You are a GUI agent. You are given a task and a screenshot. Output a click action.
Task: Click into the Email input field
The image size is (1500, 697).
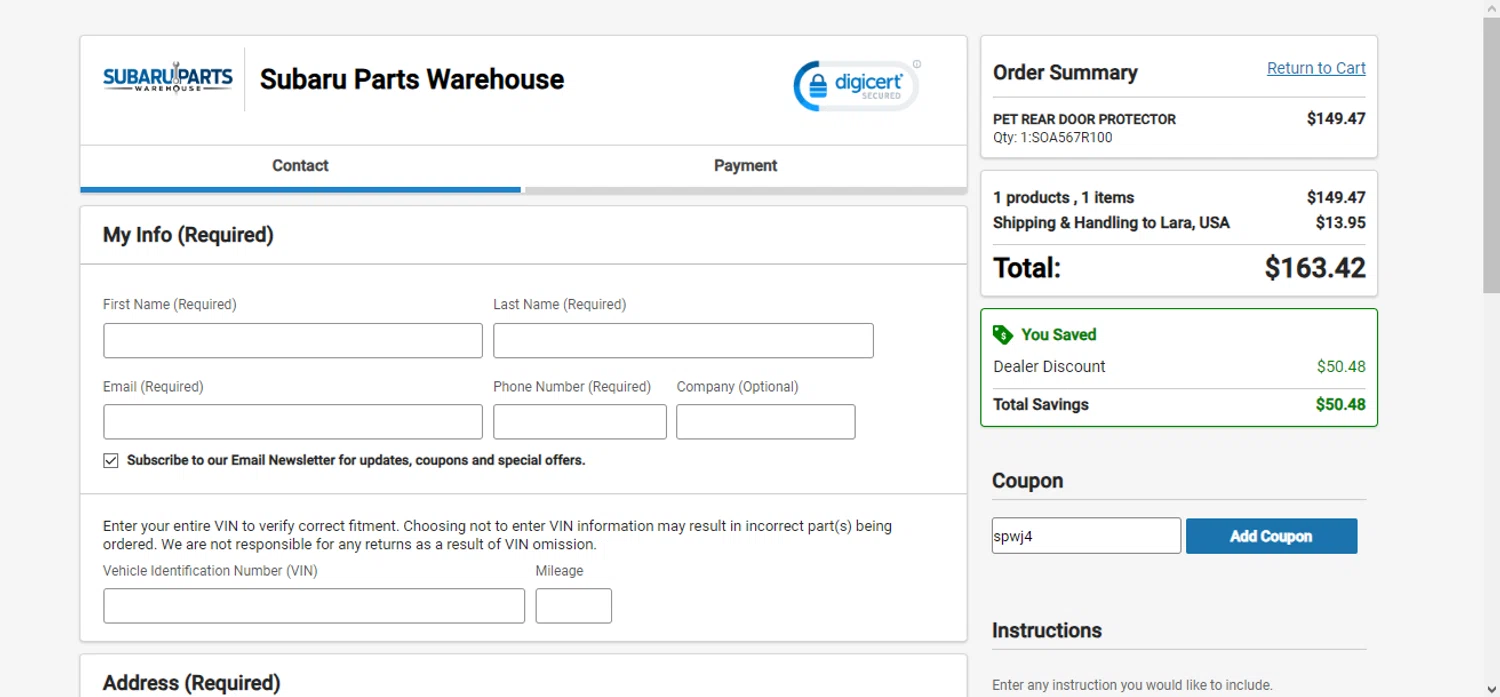pos(293,422)
